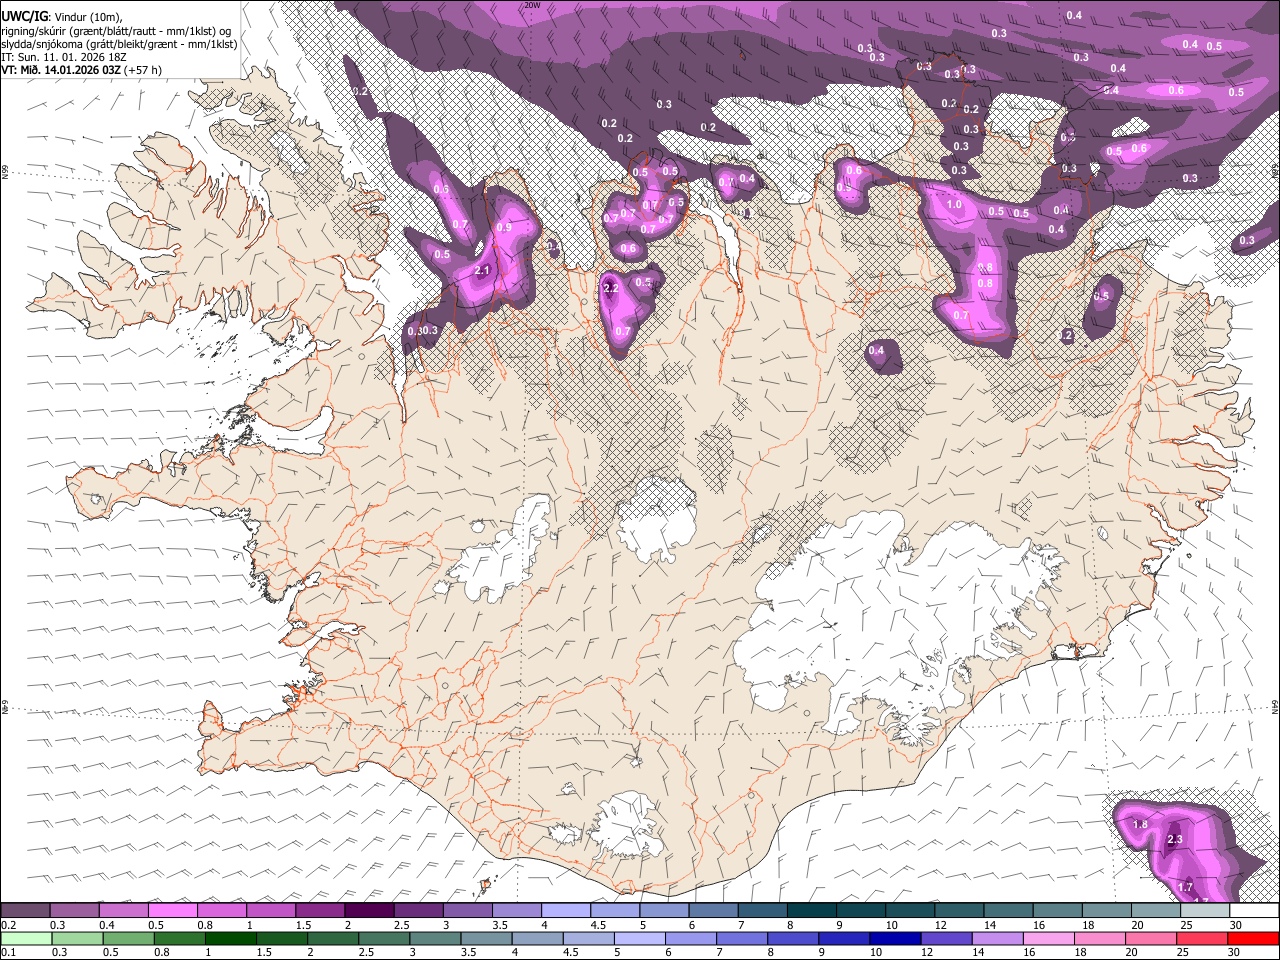Click the 'VT: Mið. 14.01.2026 03Z (+57 h)' line

[x=81, y=70]
